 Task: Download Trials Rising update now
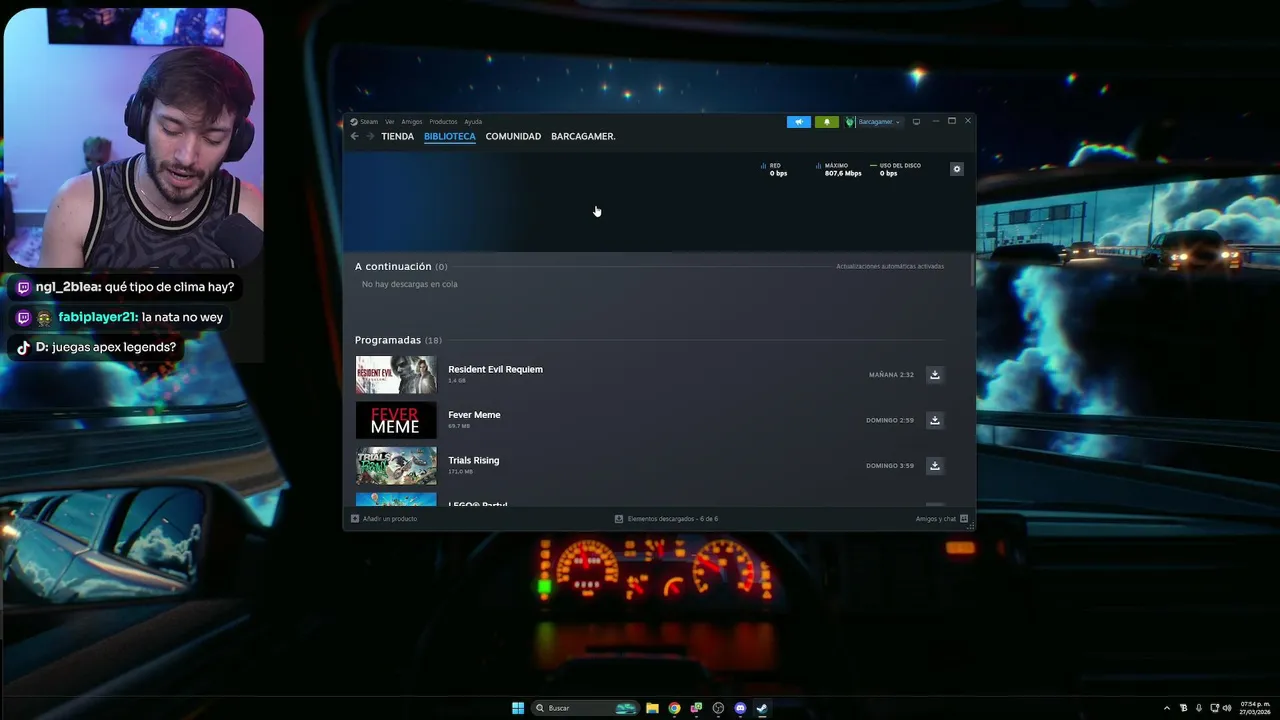[x=935, y=466]
